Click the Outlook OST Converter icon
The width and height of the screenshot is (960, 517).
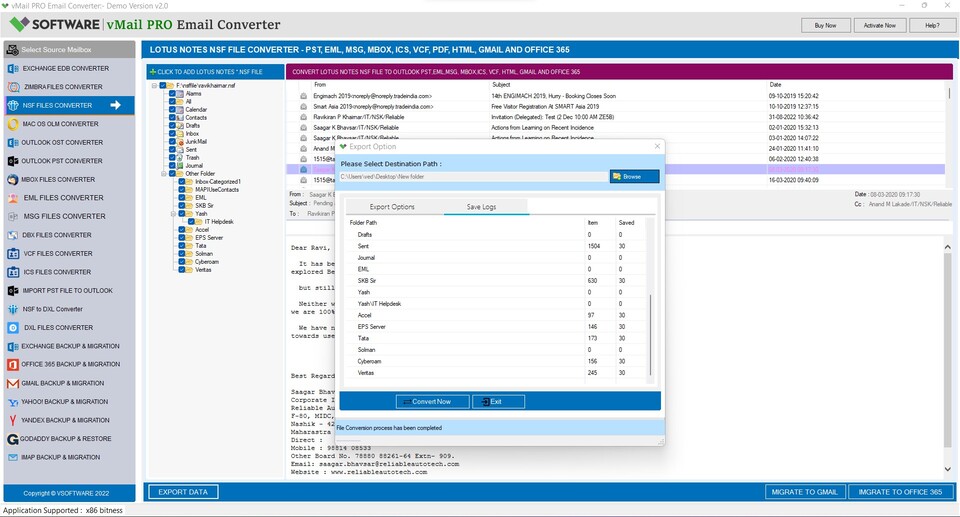pyautogui.click(x=13, y=143)
